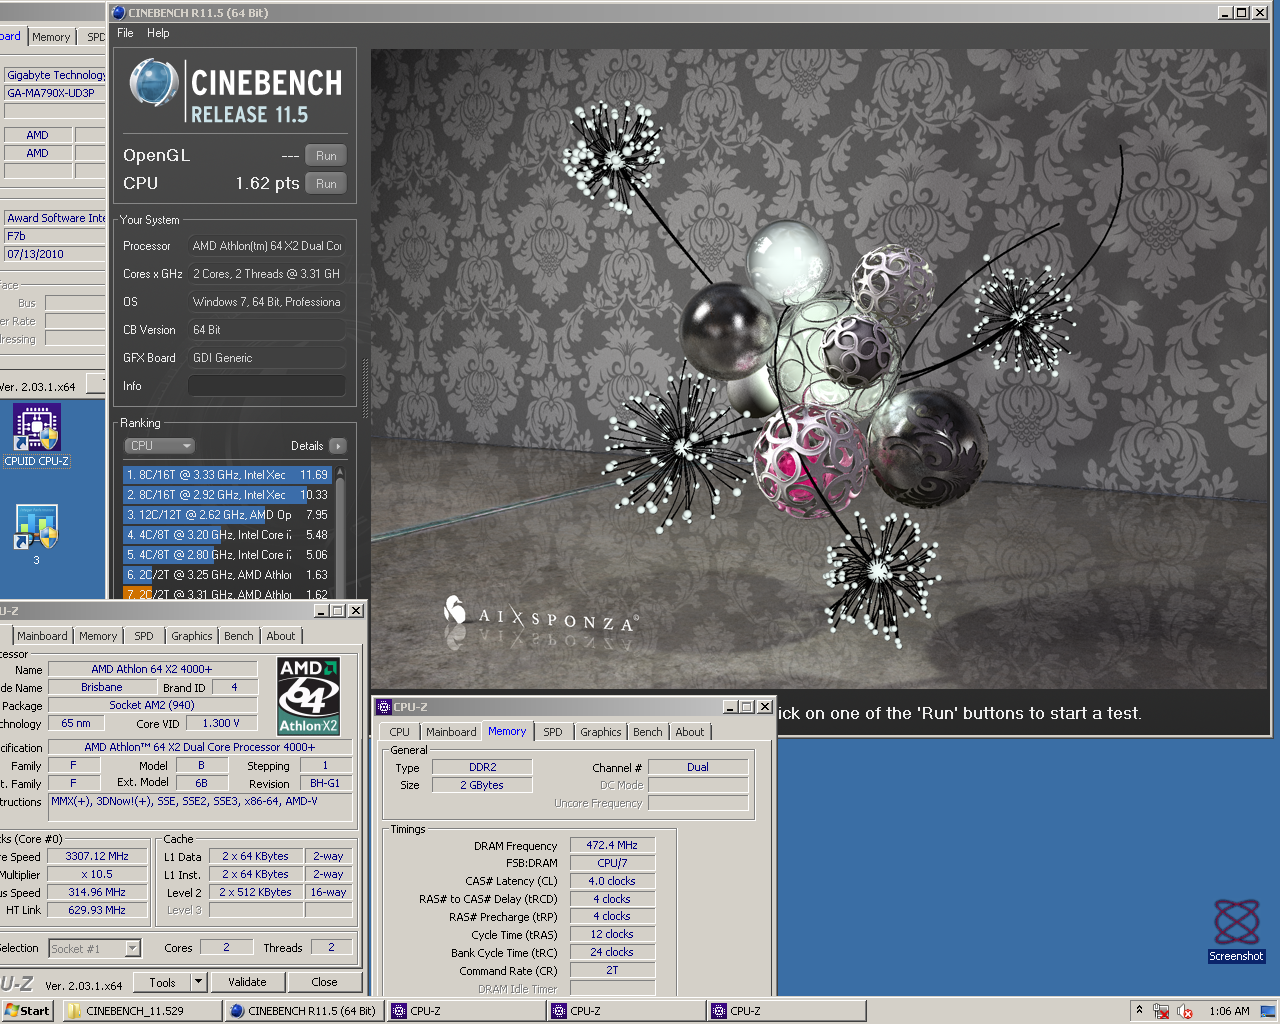Switch to Mainboard tab in Memory CPU-Z window
This screenshot has height=1024, width=1280.
pyautogui.click(x=451, y=732)
